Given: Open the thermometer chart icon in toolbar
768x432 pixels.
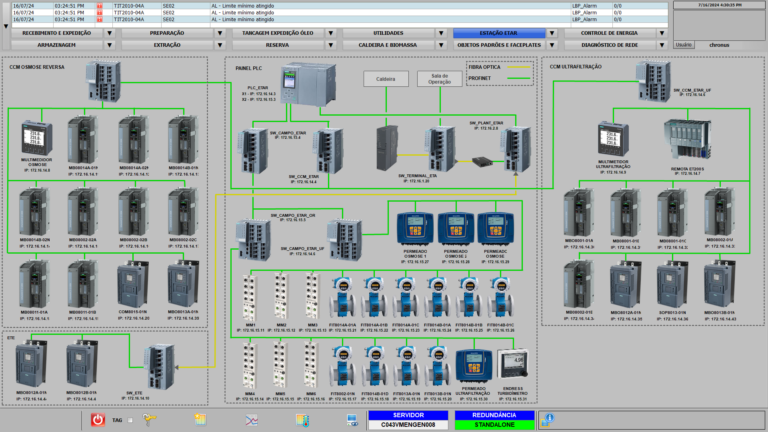Looking at the screenshot, I should click(x=302, y=420).
